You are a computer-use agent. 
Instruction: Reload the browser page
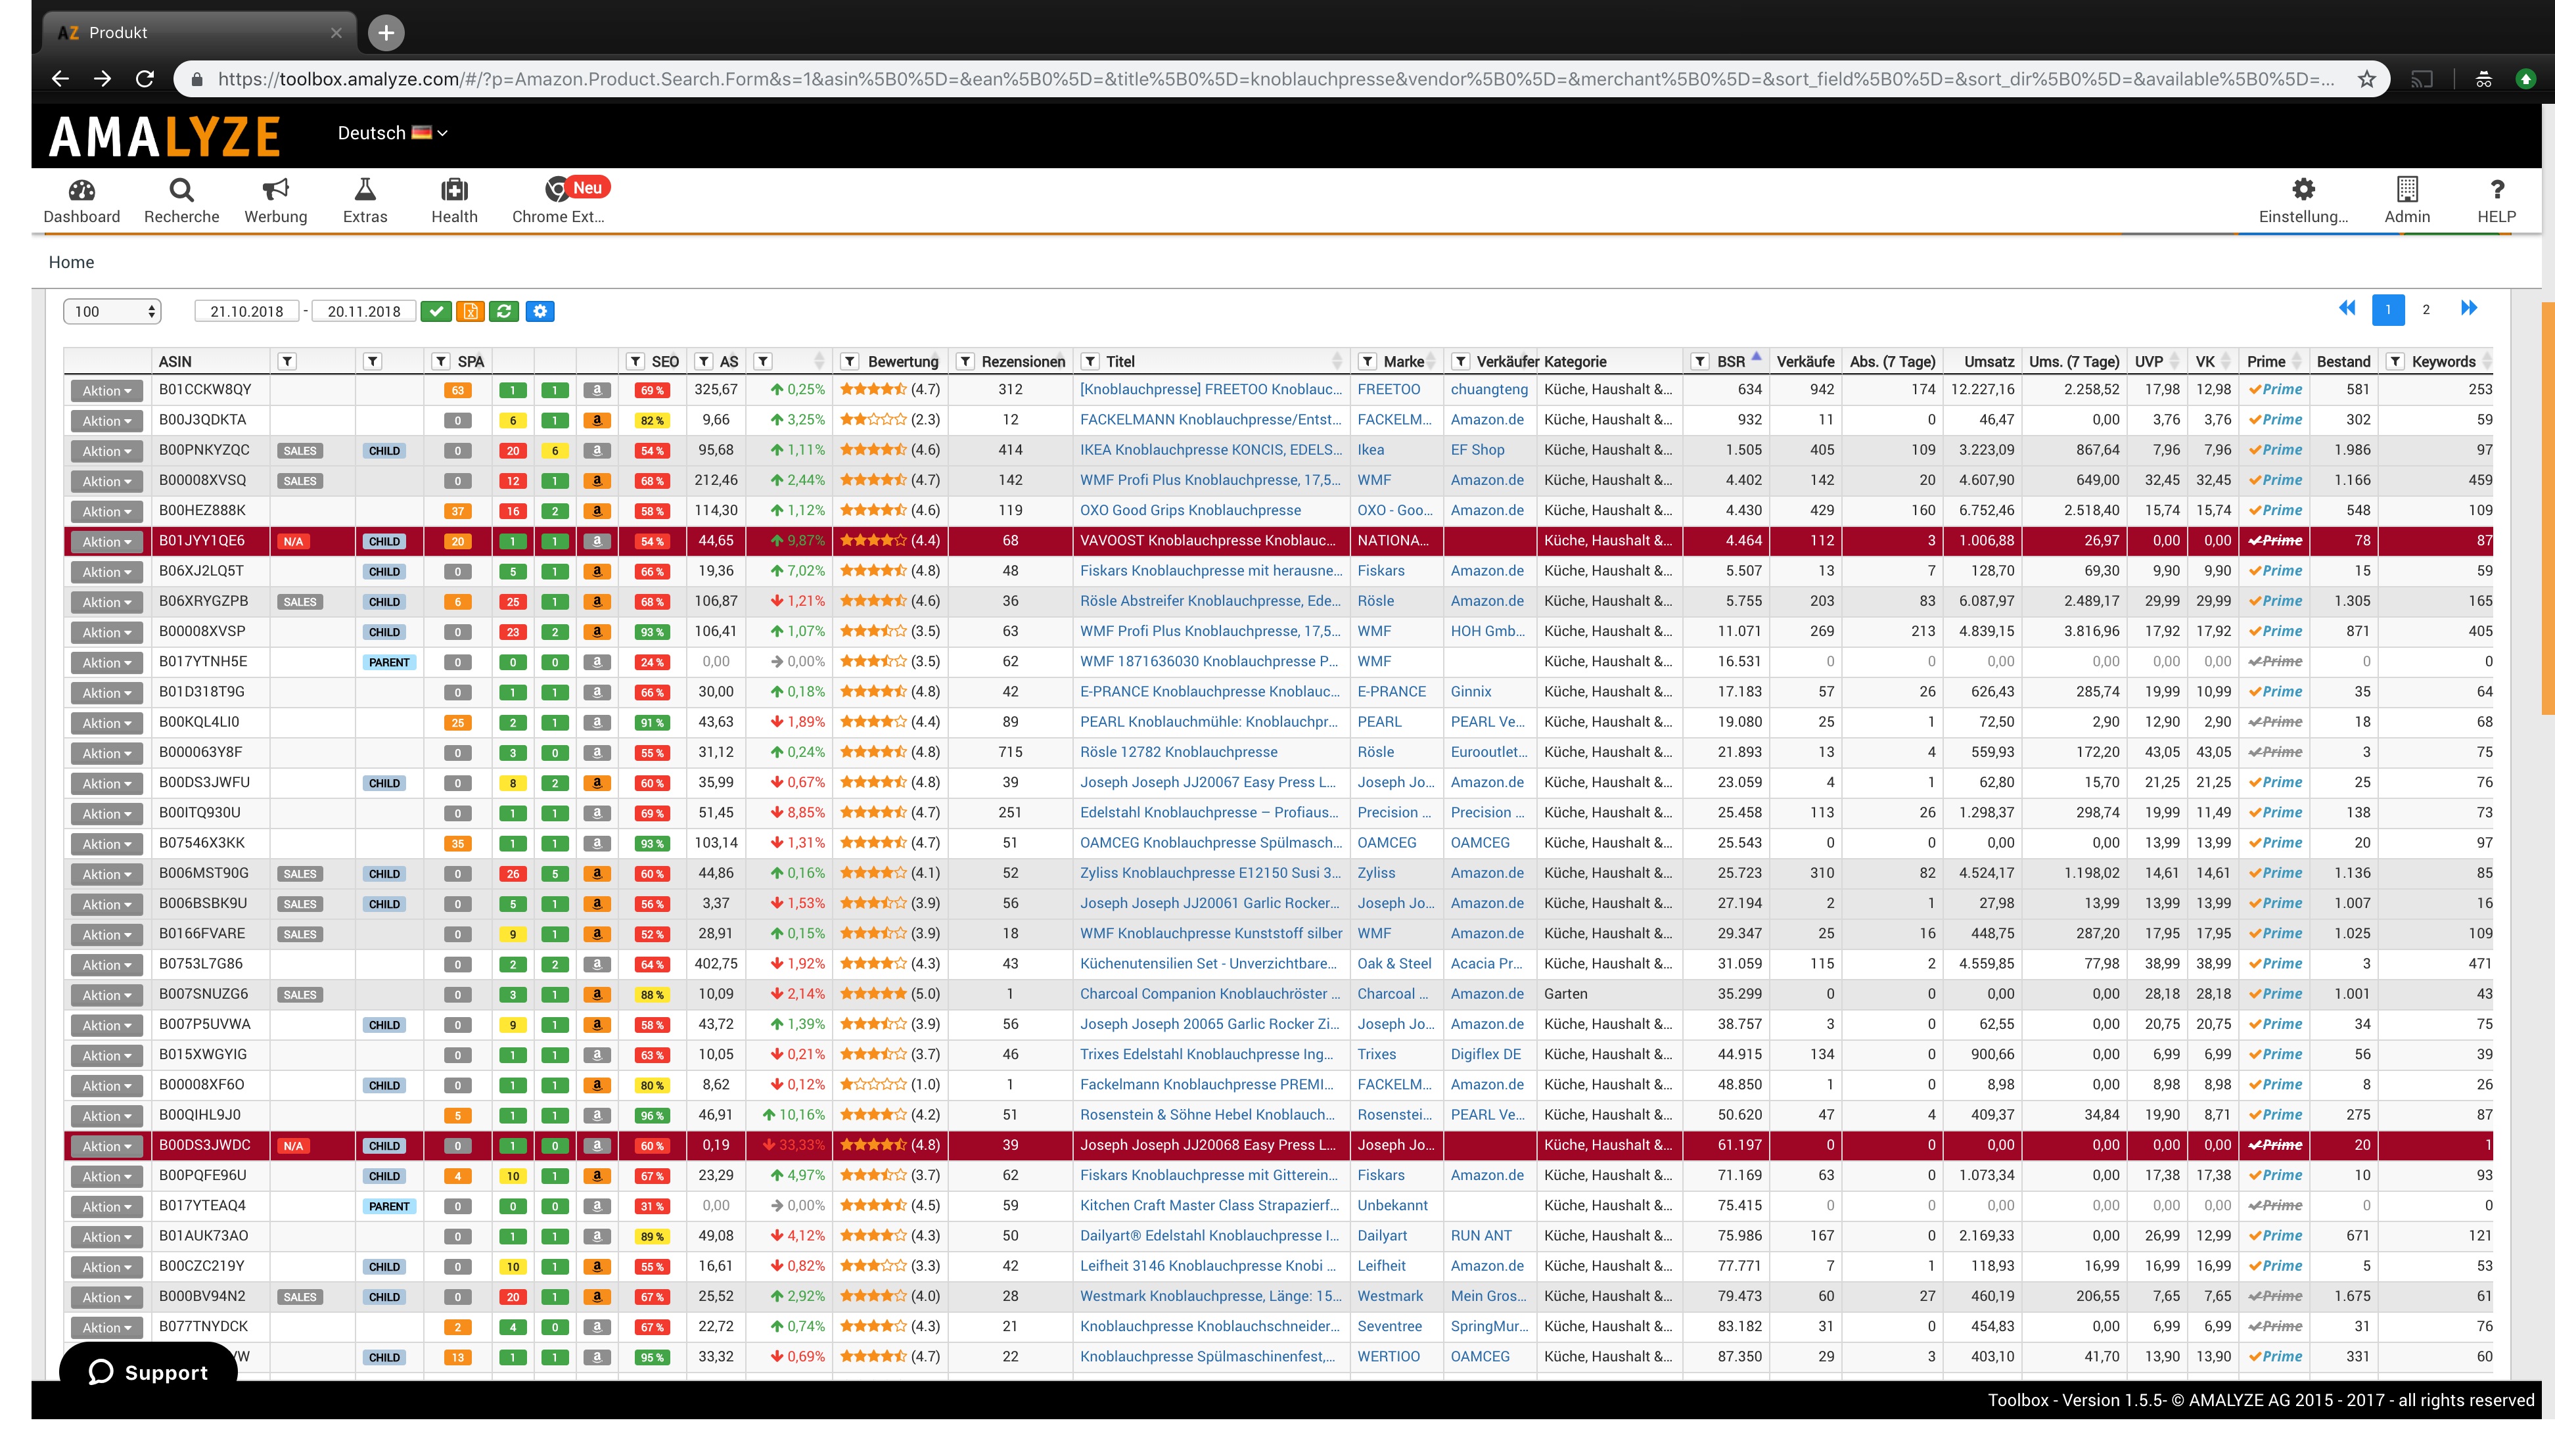[145, 78]
